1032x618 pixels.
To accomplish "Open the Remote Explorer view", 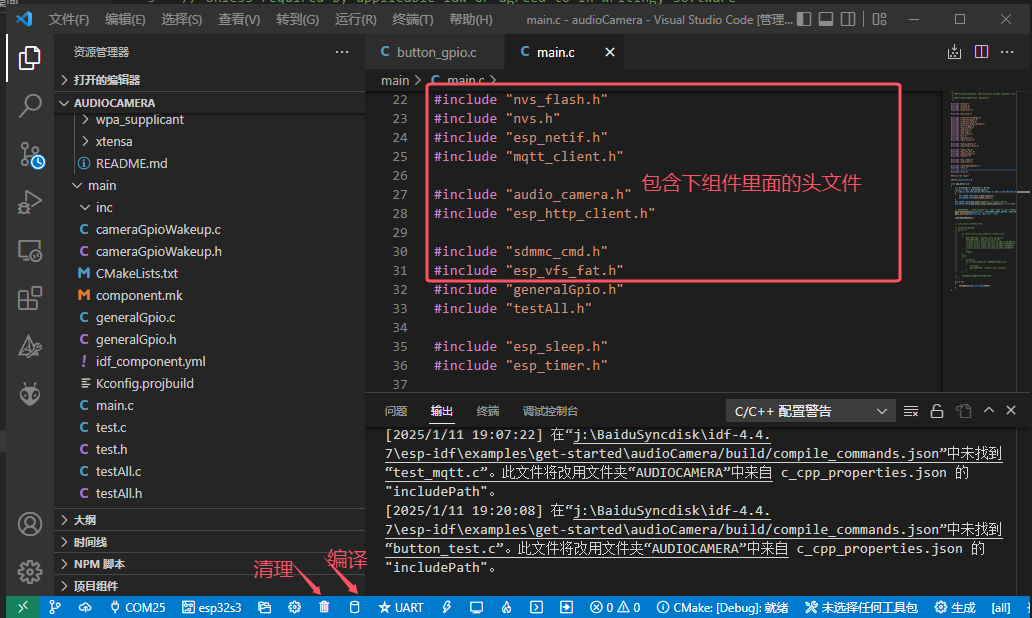I will [30, 251].
